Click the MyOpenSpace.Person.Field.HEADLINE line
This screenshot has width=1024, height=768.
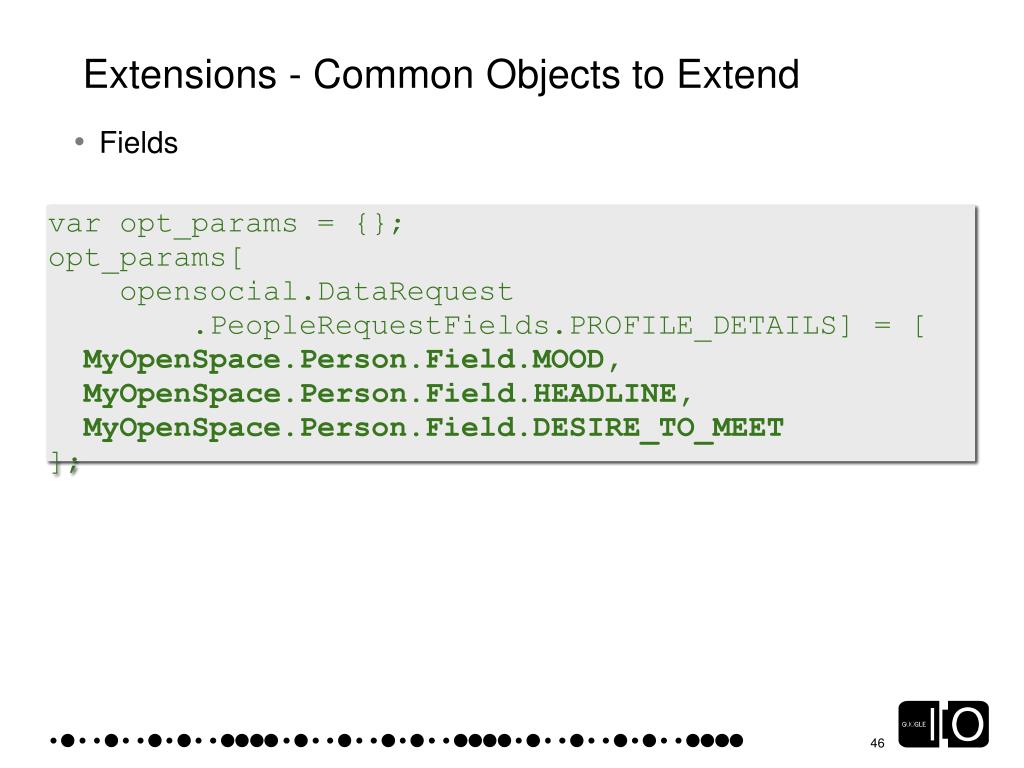pyautogui.click(x=387, y=394)
